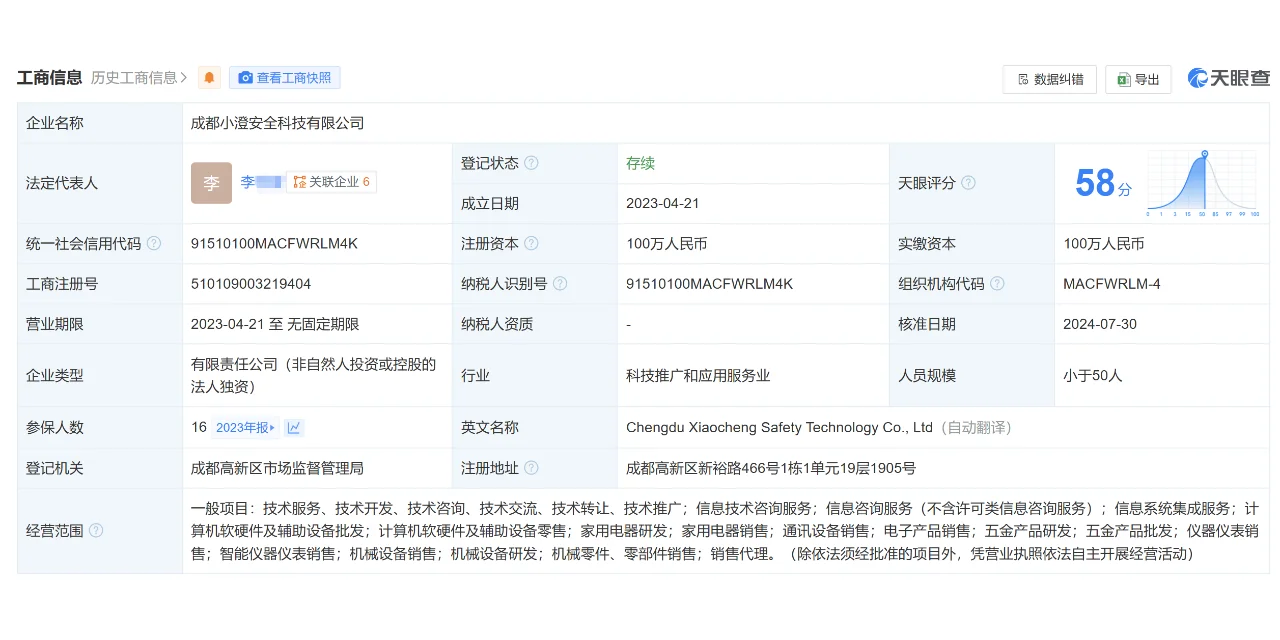Expand the 经营范围 help marker

pos(94,531)
